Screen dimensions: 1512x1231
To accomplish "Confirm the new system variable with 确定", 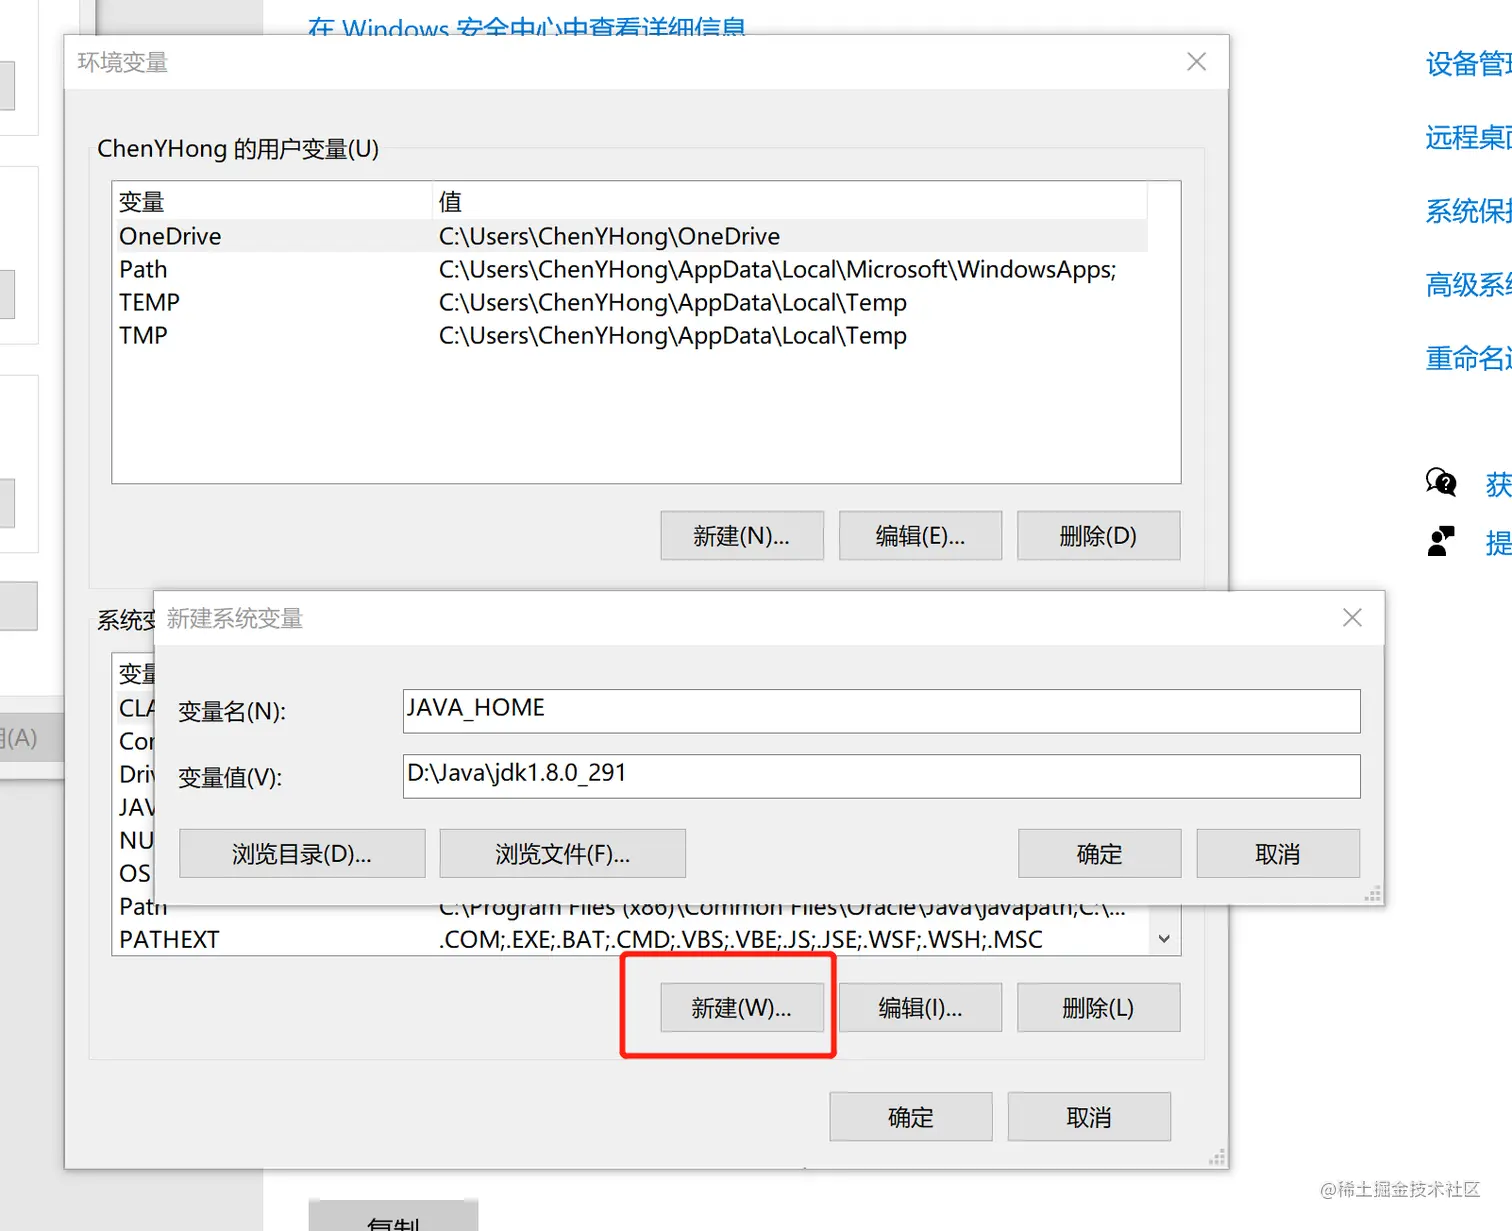I will pyautogui.click(x=1099, y=854).
